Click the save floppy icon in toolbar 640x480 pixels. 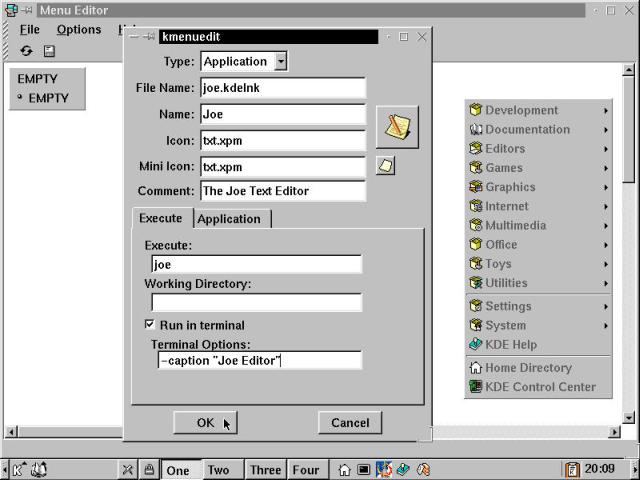click(x=49, y=51)
